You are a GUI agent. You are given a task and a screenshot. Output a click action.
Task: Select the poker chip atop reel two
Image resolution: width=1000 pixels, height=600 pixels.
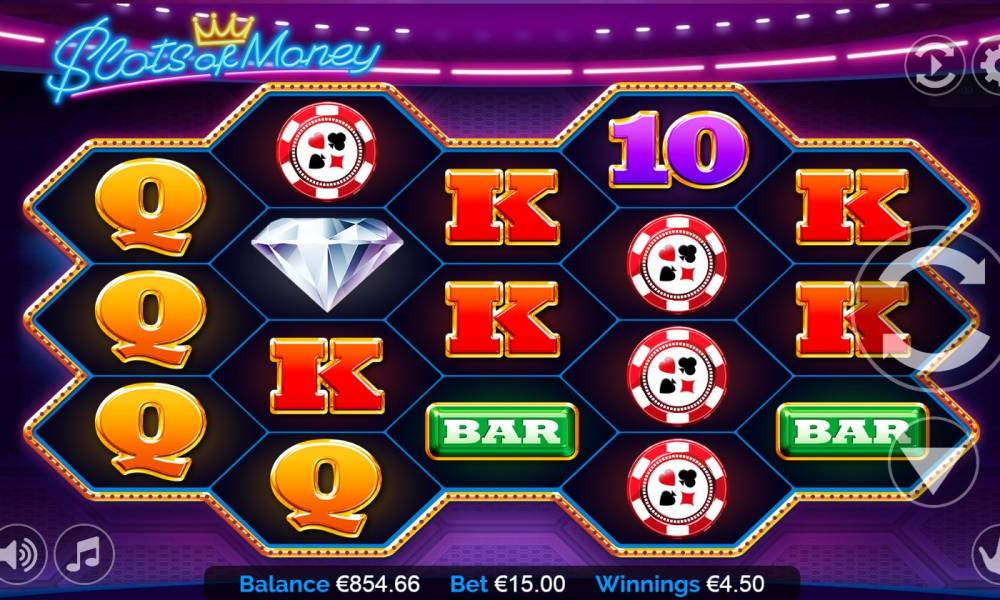[326, 151]
